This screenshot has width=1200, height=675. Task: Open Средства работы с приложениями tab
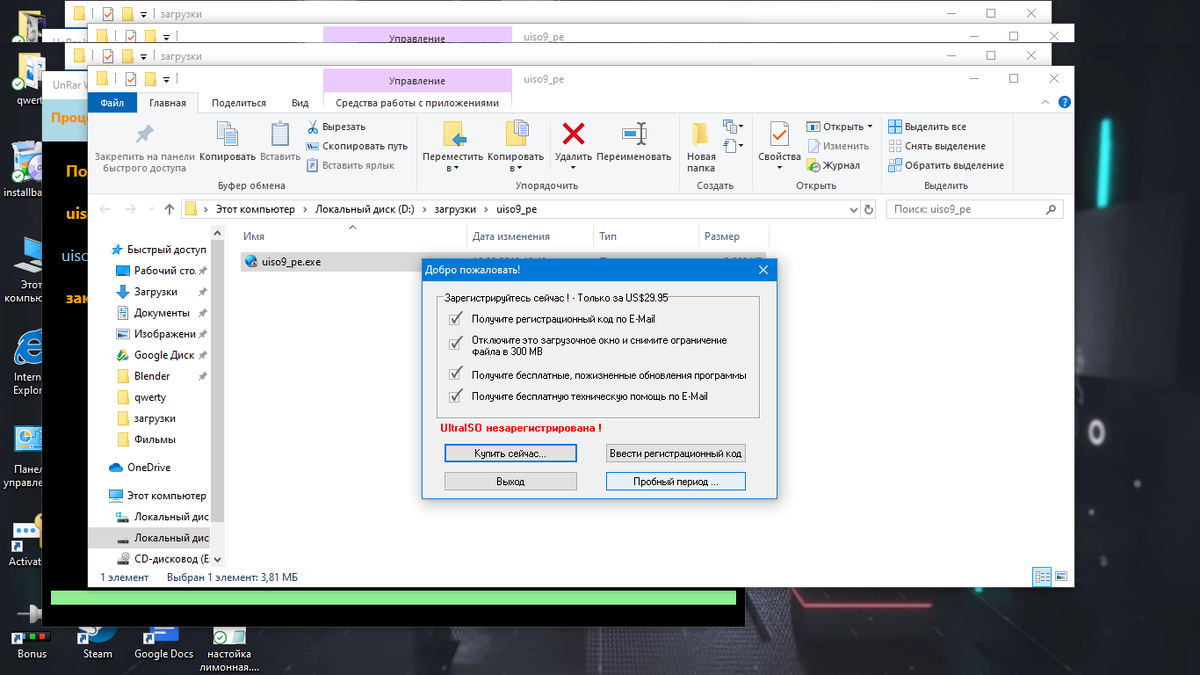coord(417,102)
